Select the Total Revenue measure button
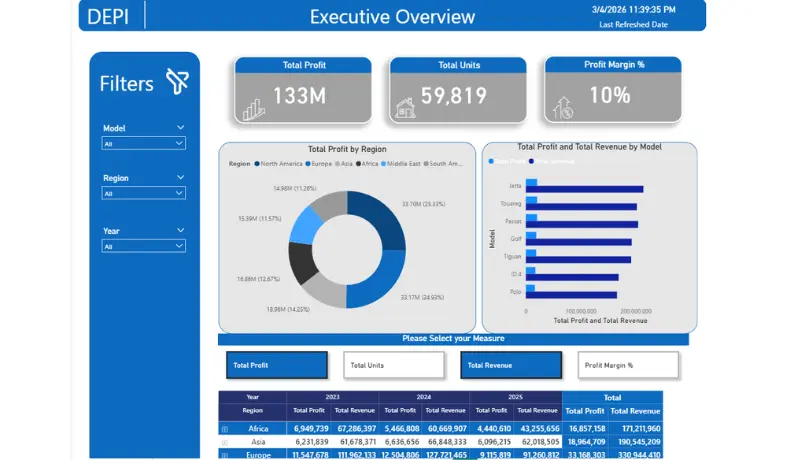 511,365
